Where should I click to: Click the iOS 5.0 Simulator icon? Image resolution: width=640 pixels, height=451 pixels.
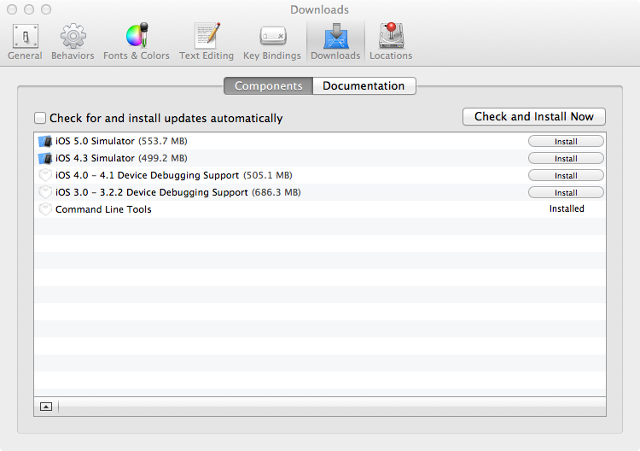(45, 141)
